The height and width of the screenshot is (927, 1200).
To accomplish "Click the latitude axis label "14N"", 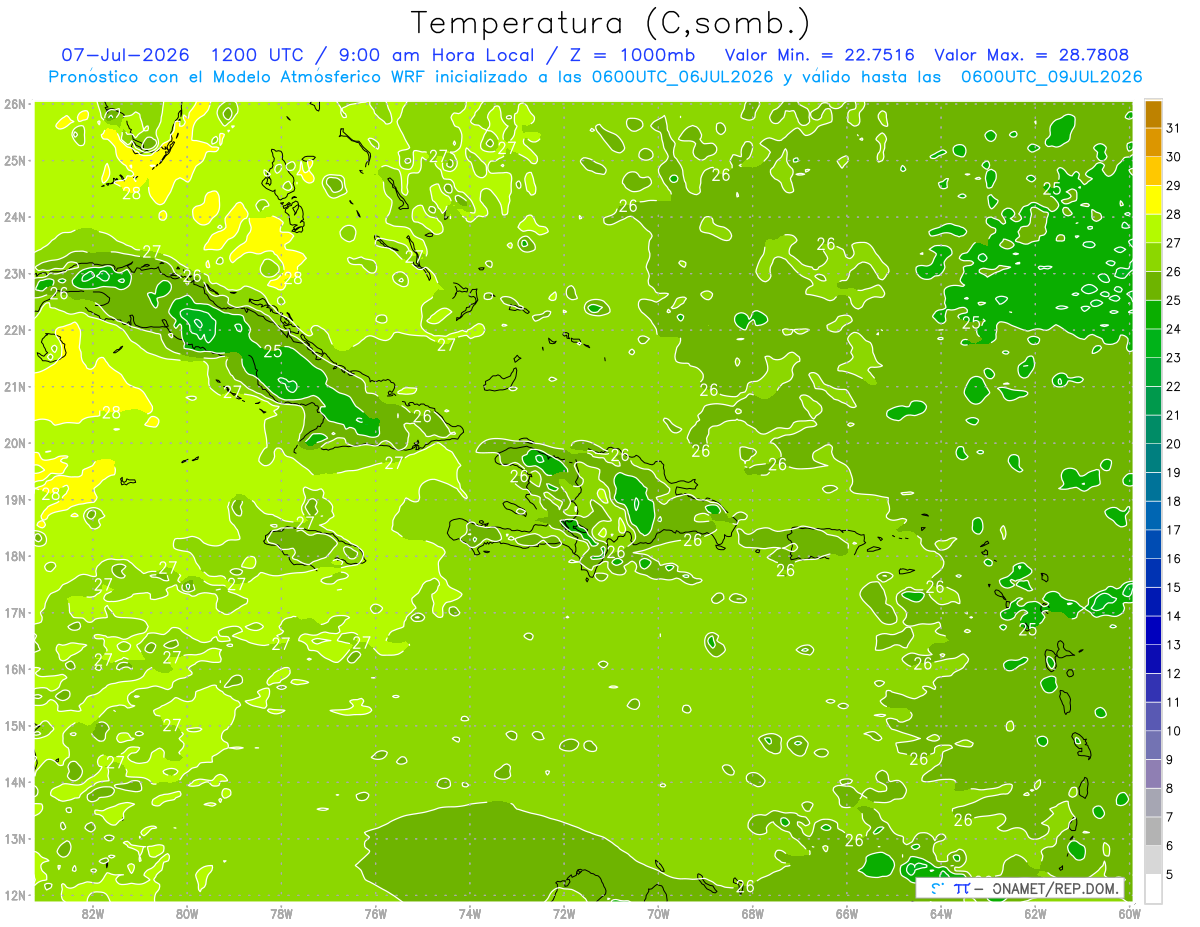I will 15,782.
